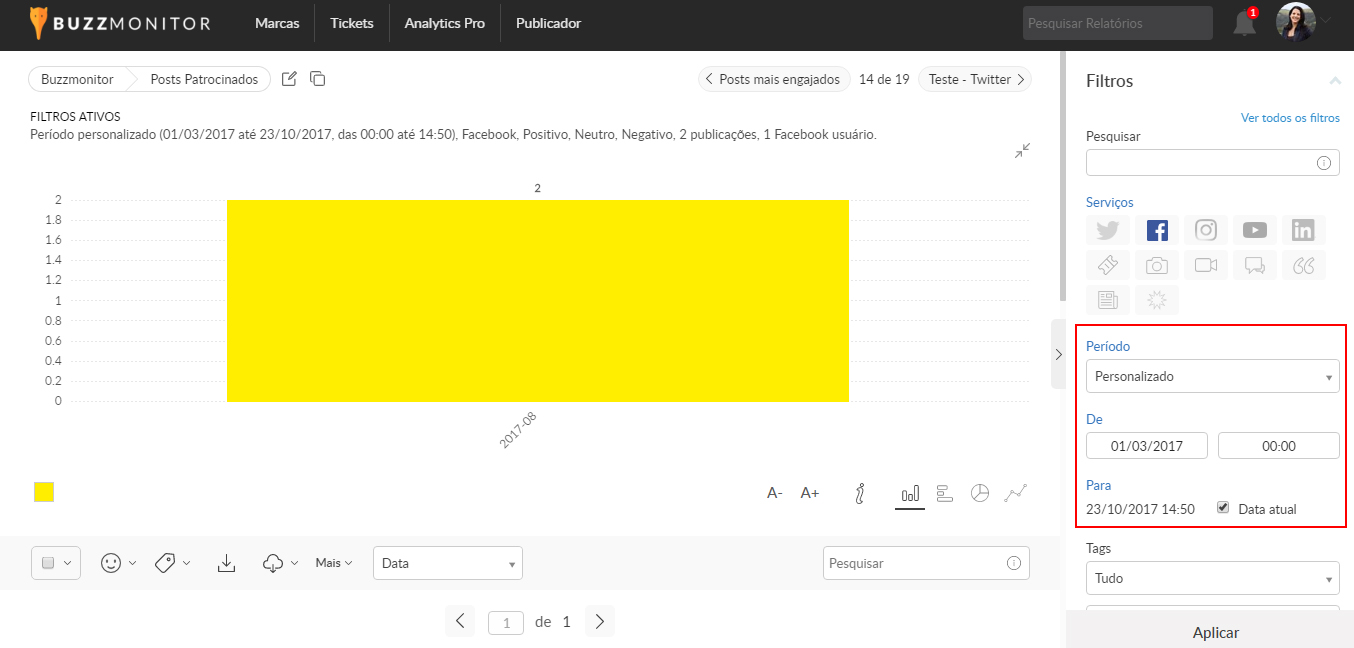Click the edit report name pencil icon
Image resolution: width=1354 pixels, height=648 pixels.
click(x=289, y=79)
